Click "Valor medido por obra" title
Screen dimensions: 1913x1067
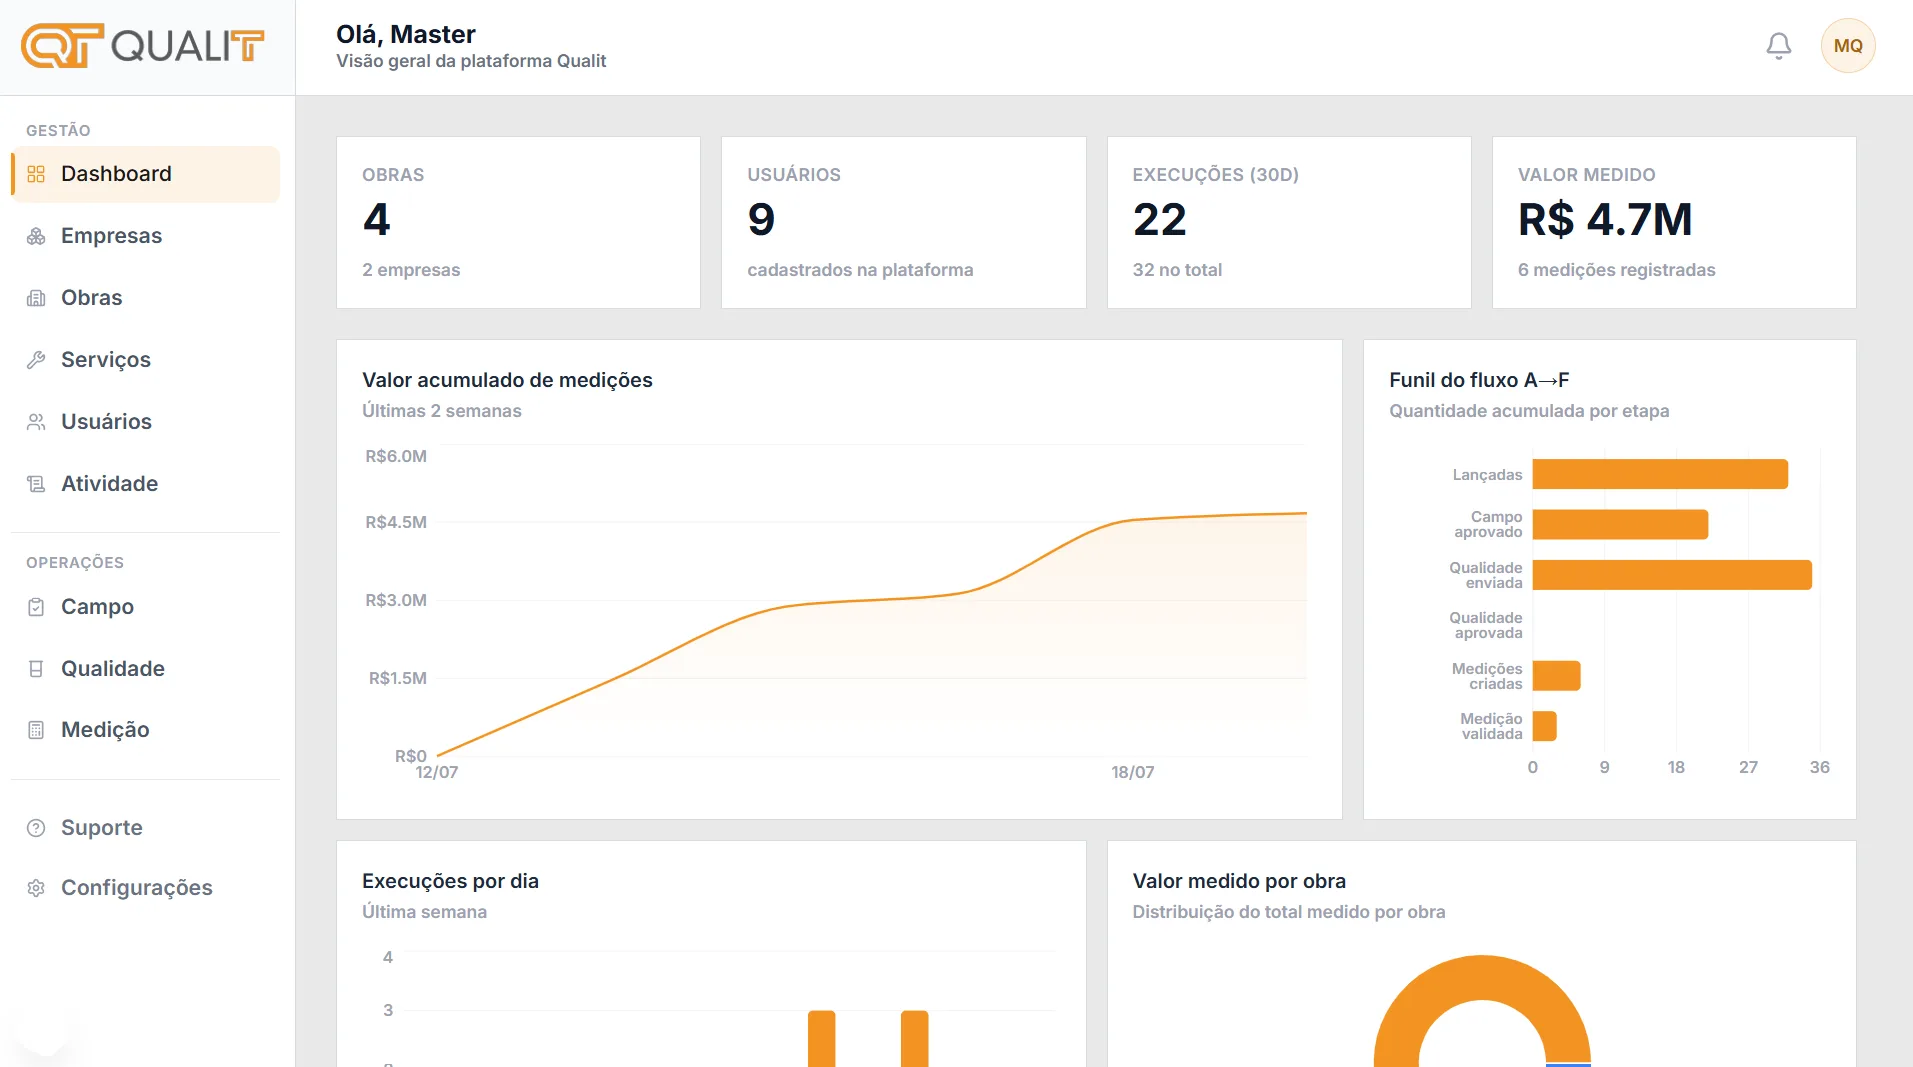(1239, 881)
